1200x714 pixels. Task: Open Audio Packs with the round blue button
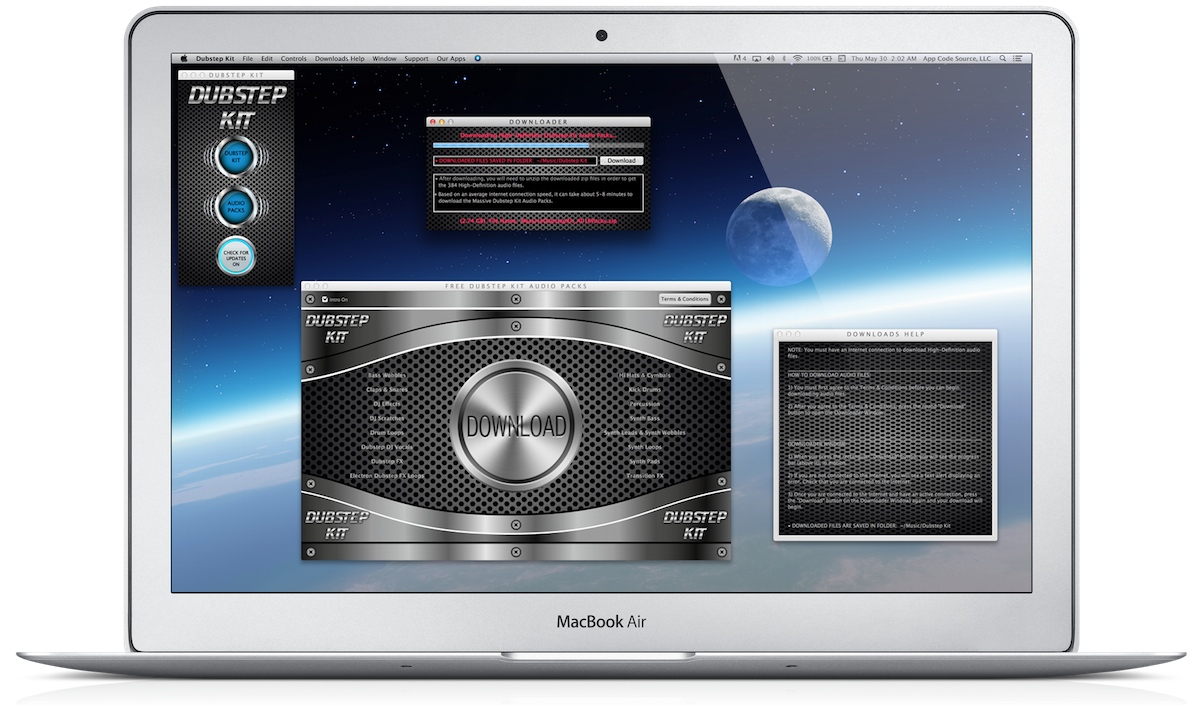236,205
